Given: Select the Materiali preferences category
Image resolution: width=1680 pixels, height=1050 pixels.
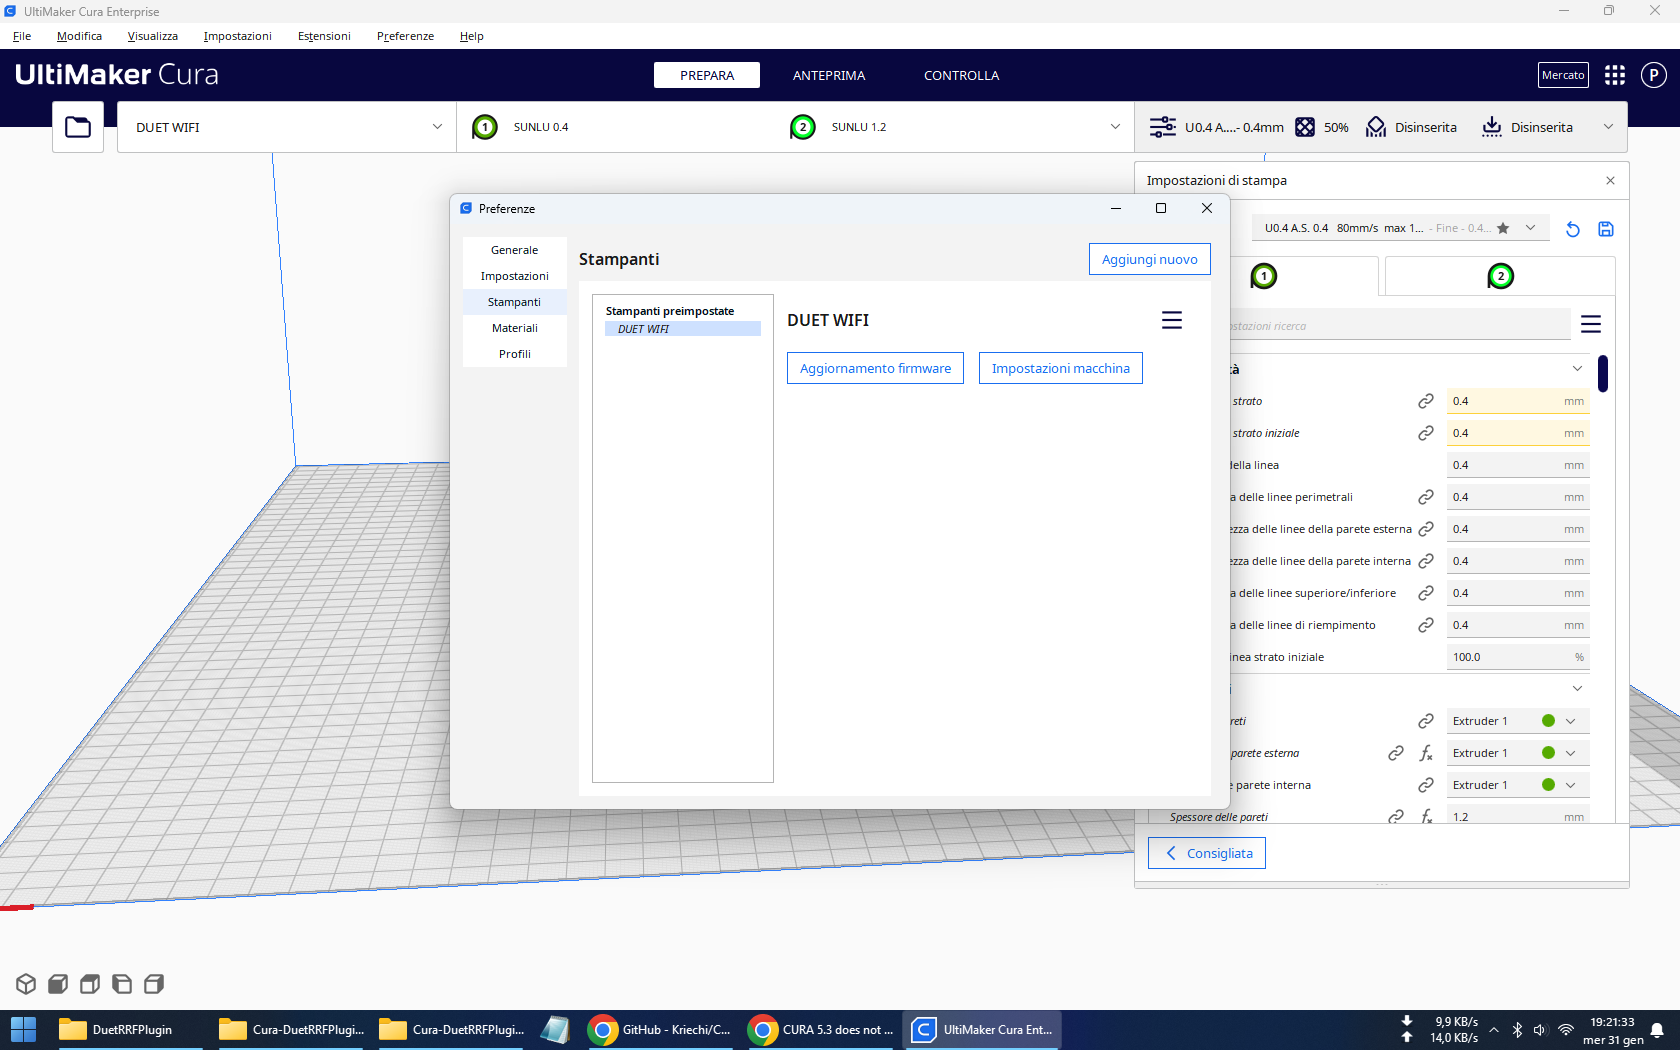Looking at the screenshot, I should tap(515, 328).
